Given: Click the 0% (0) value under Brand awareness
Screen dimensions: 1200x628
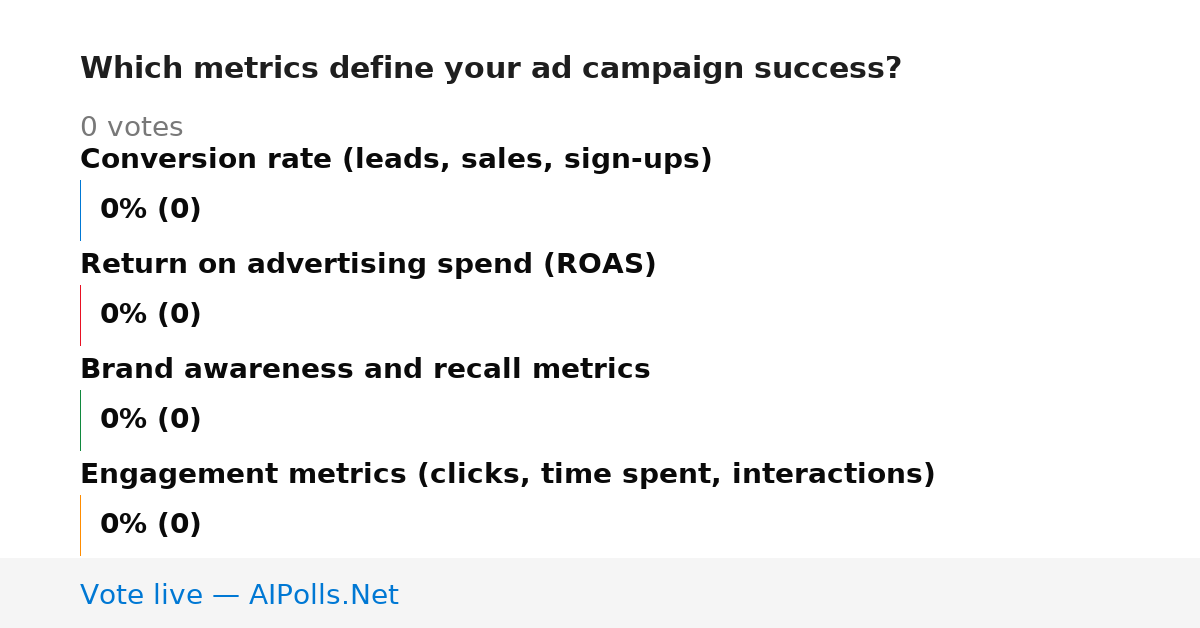Looking at the screenshot, I should coord(151,420).
